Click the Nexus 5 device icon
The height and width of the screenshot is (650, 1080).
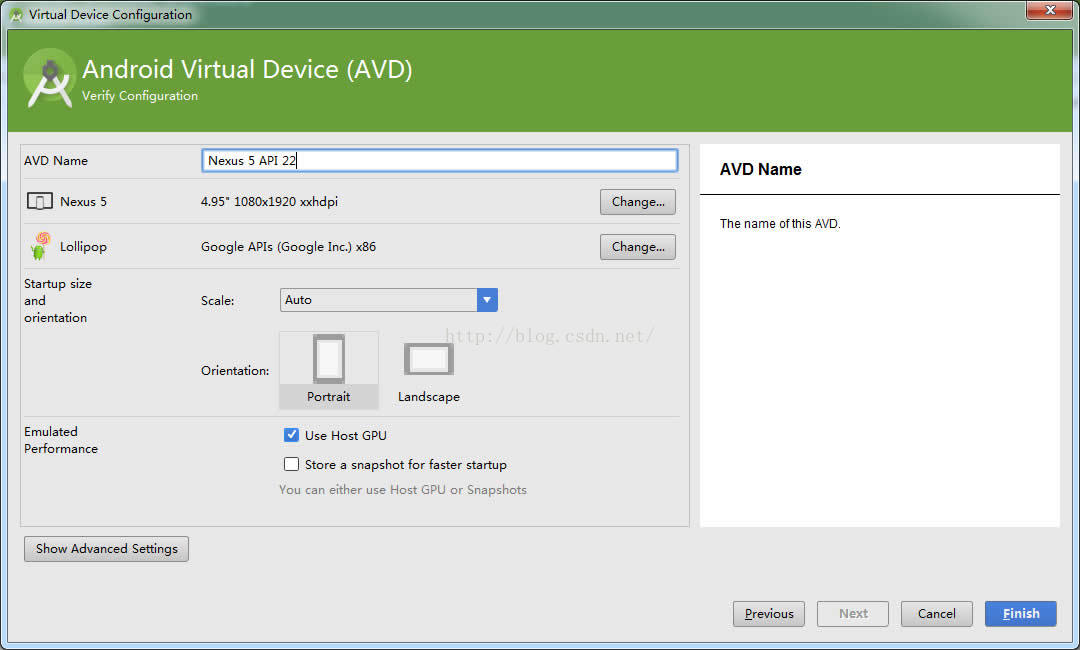click(39, 202)
